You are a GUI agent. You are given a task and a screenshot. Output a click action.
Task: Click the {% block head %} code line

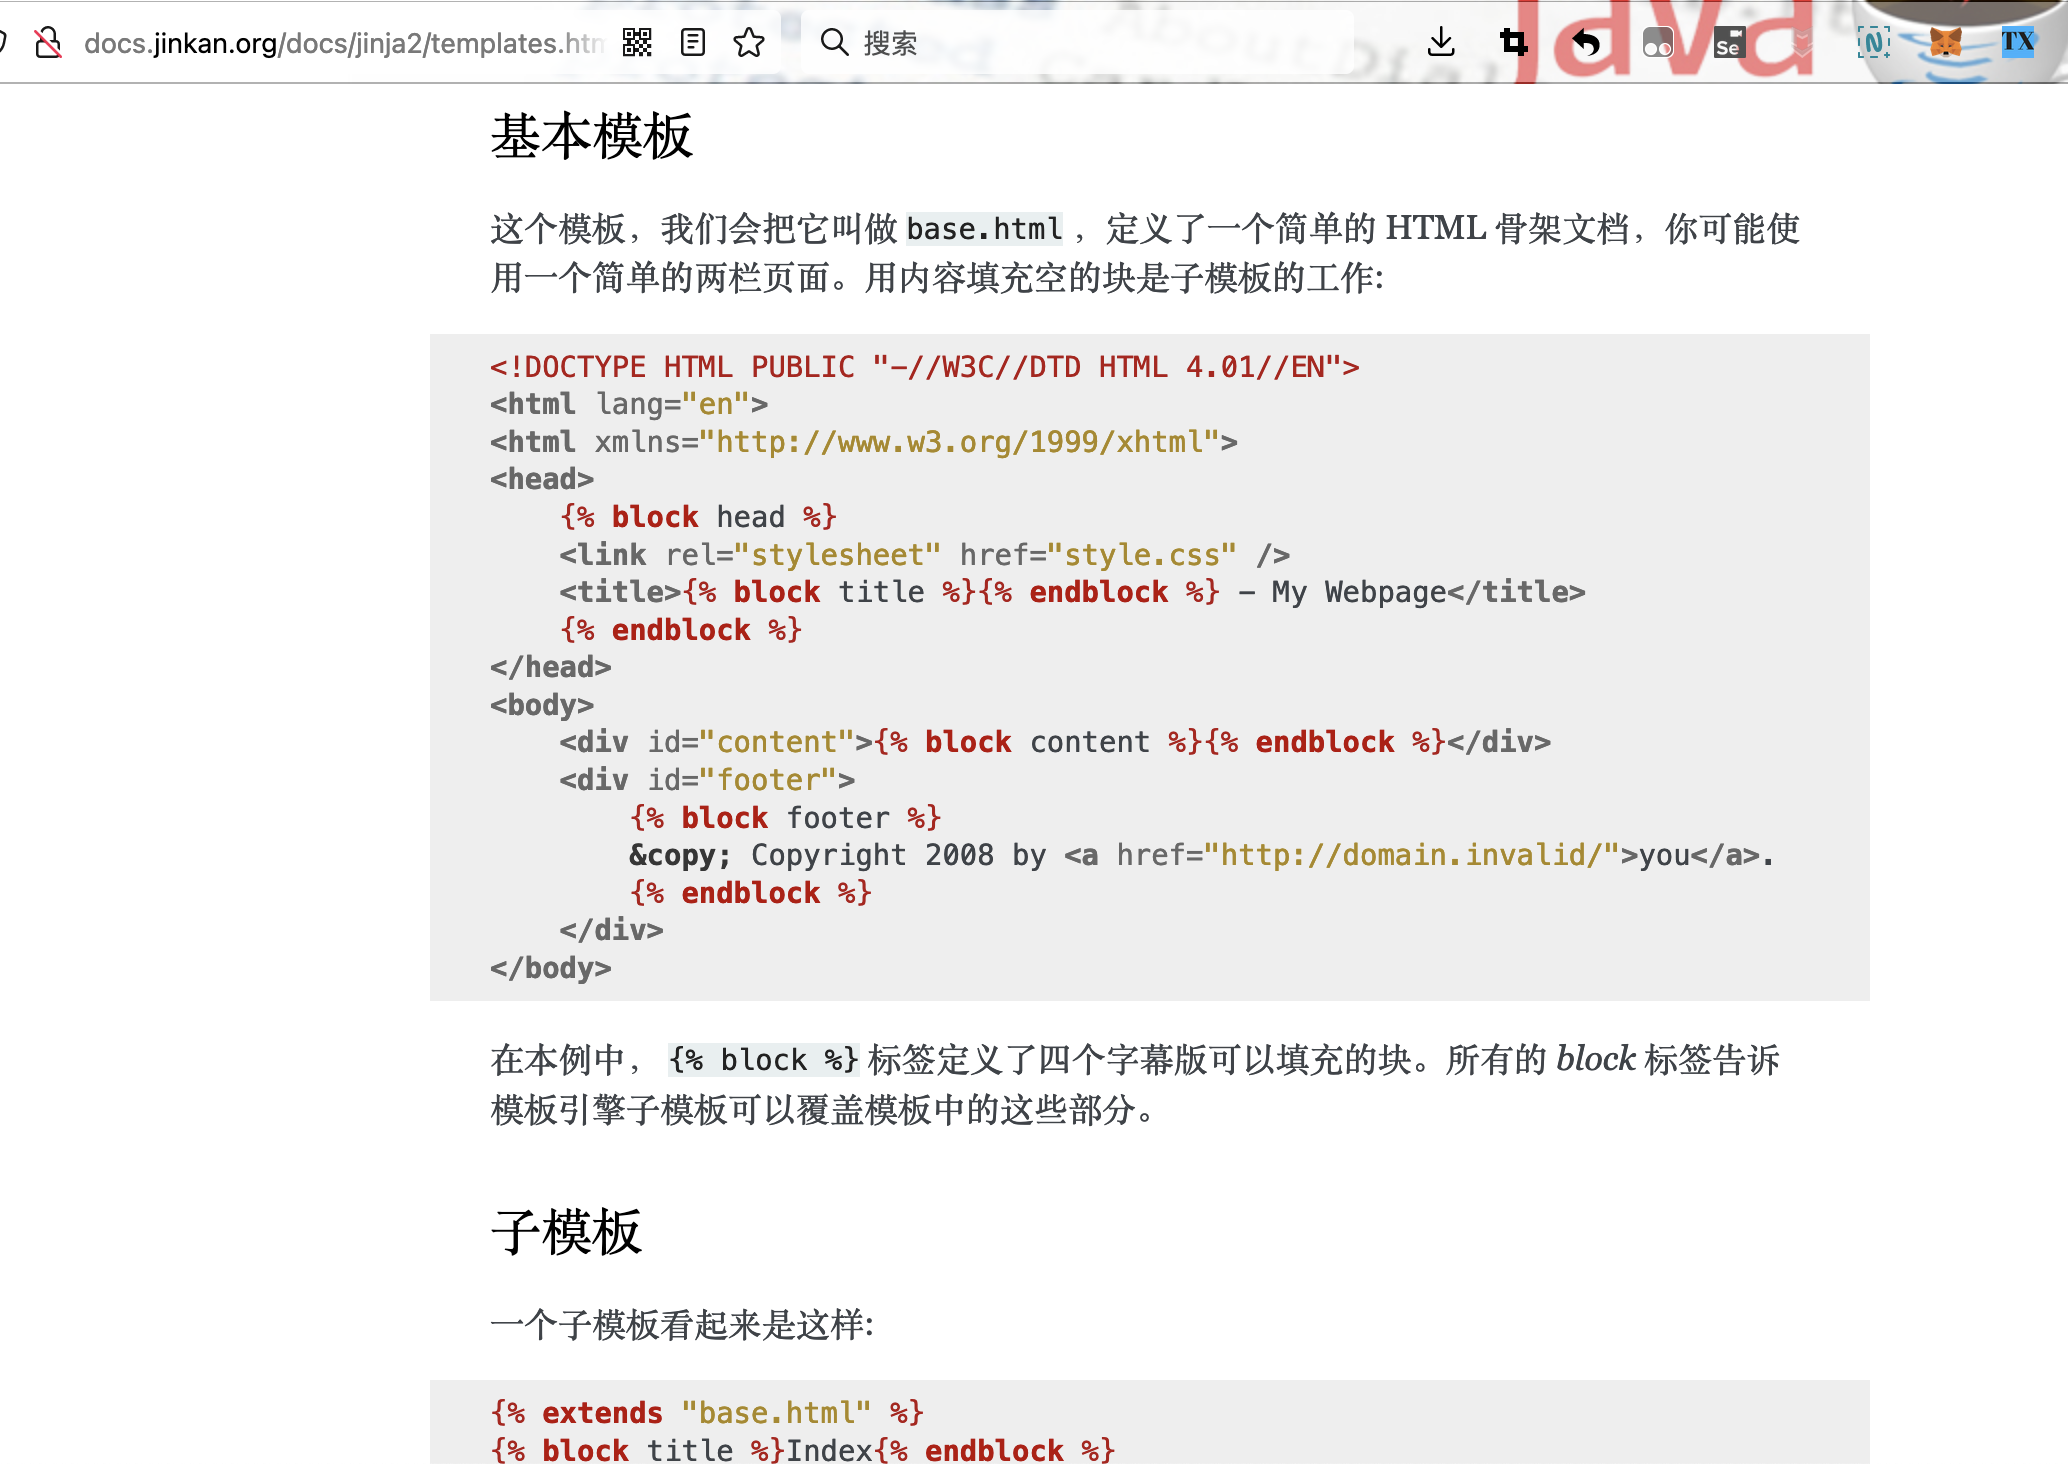pos(698,517)
